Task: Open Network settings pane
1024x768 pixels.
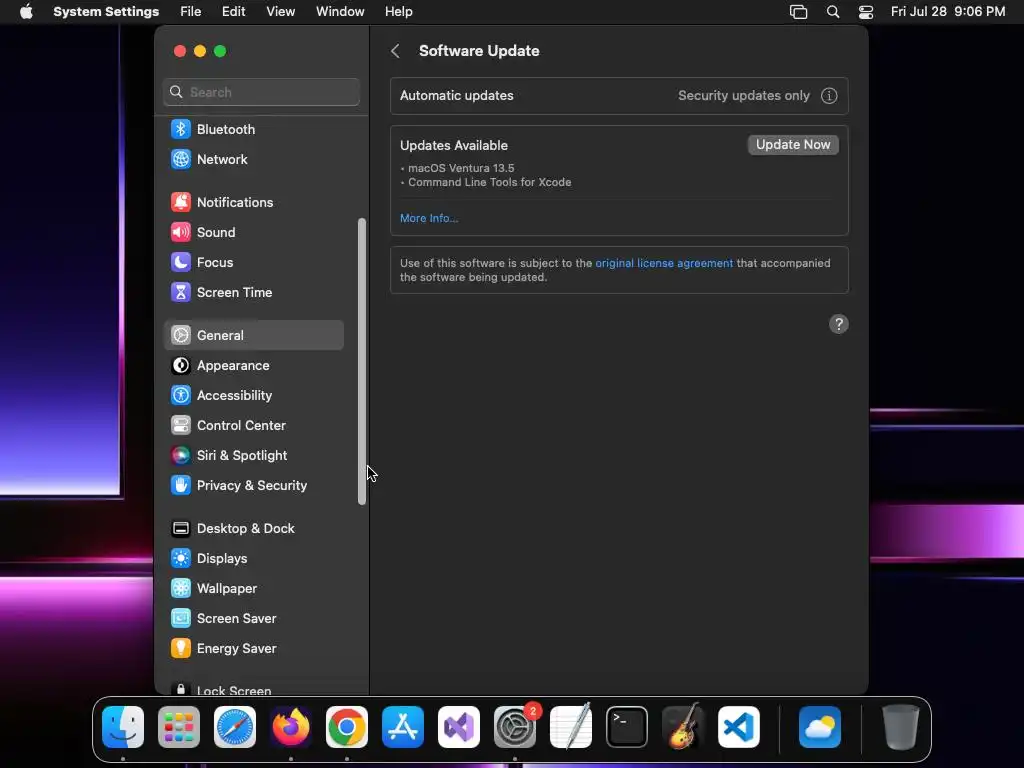Action: tap(253, 159)
